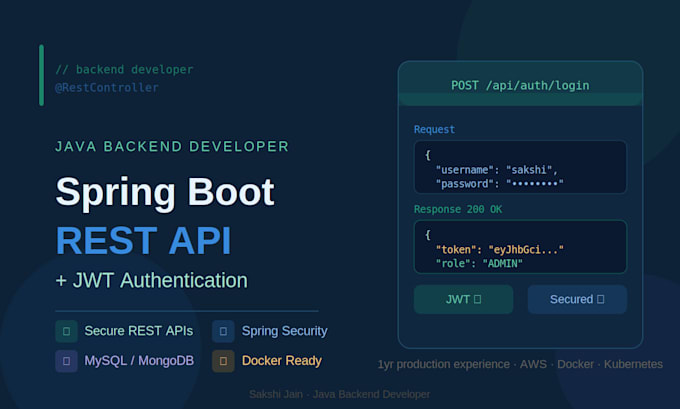Image resolution: width=680 pixels, height=409 pixels.
Task: Click the icon beside MySQL / MongoDB
Action: 66,361
